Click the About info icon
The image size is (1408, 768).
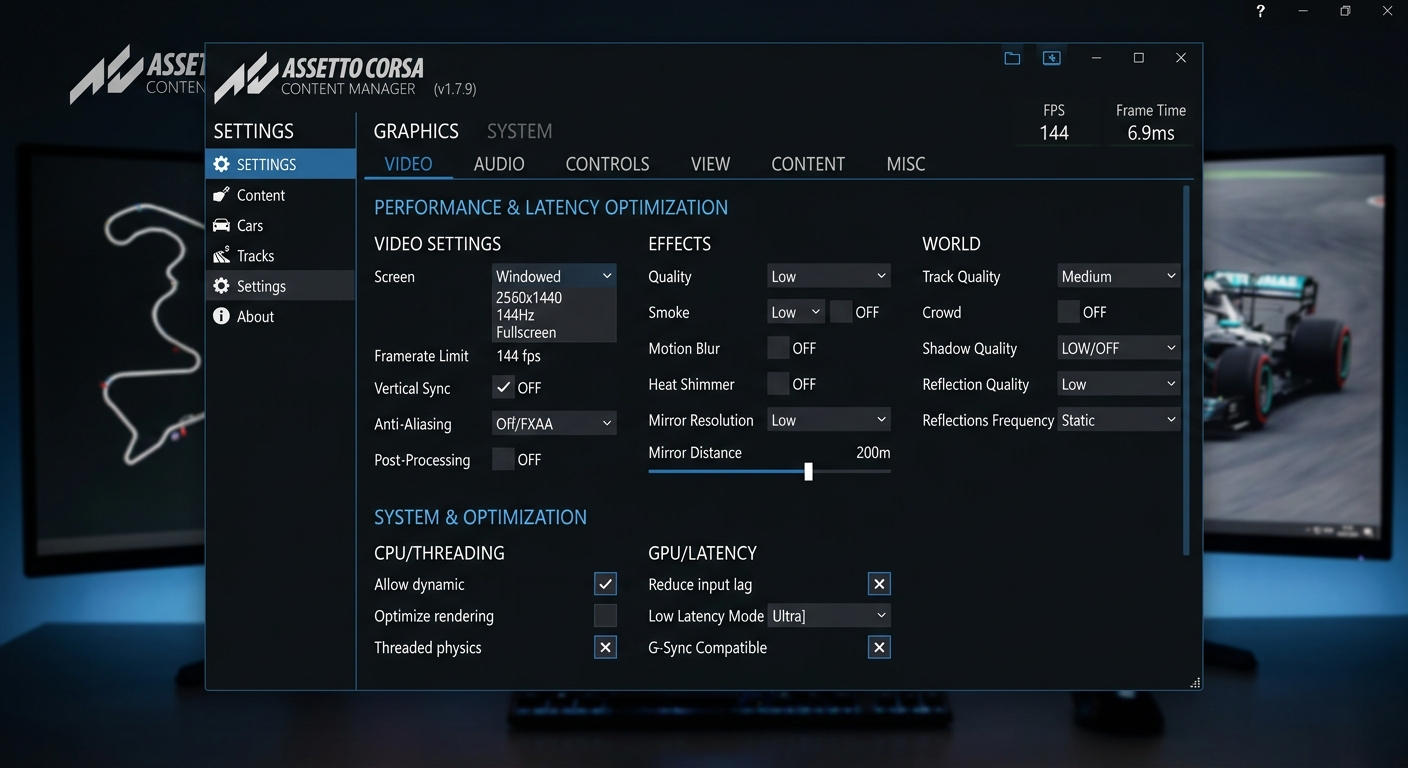(x=222, y=316)
